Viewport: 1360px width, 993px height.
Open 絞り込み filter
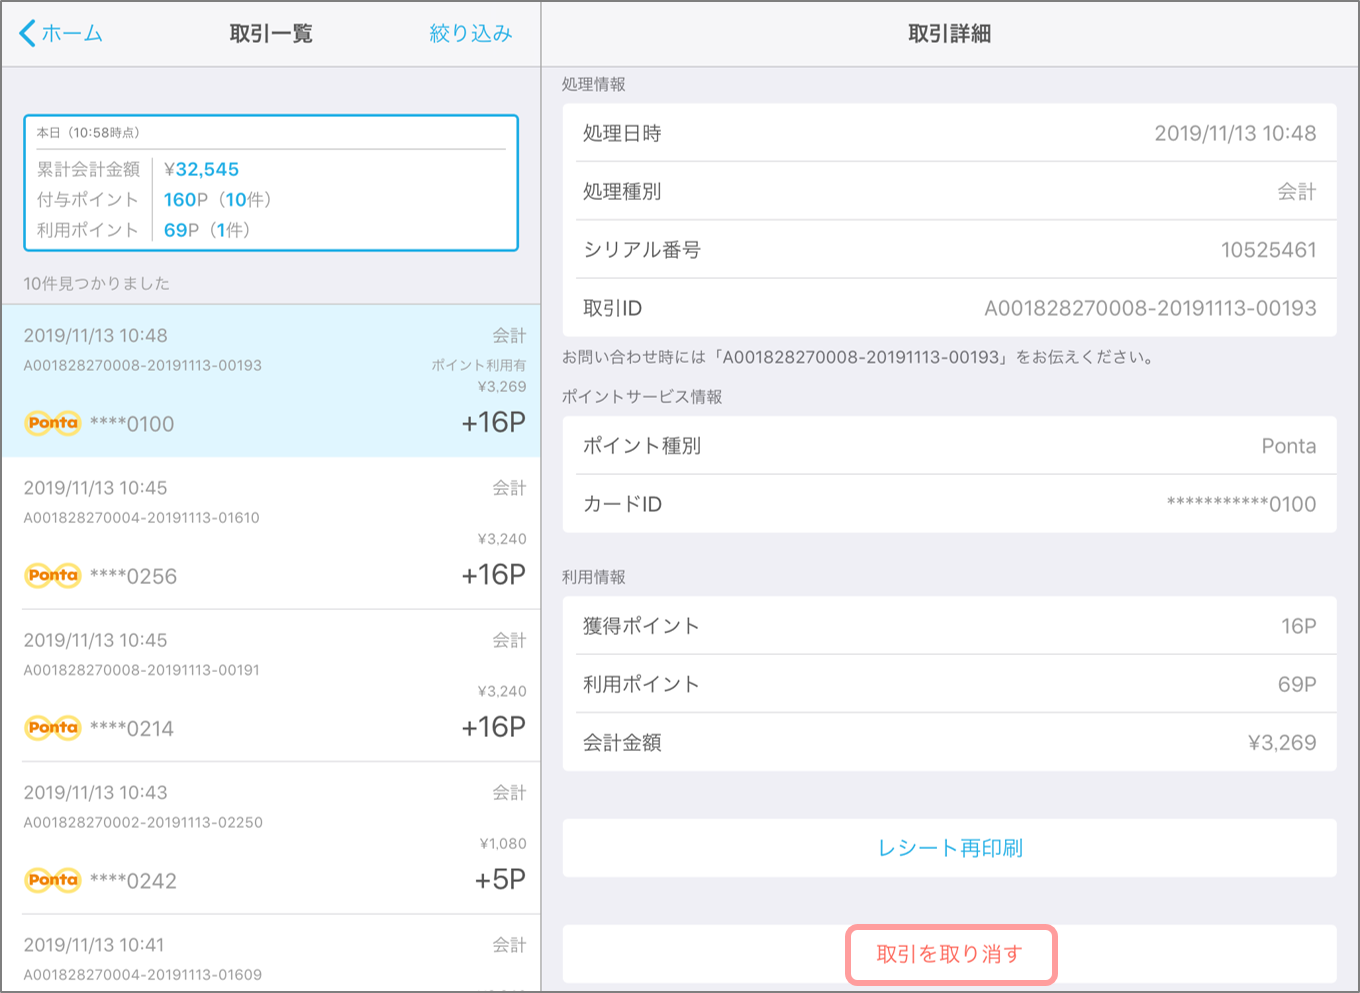click(470, 33)
